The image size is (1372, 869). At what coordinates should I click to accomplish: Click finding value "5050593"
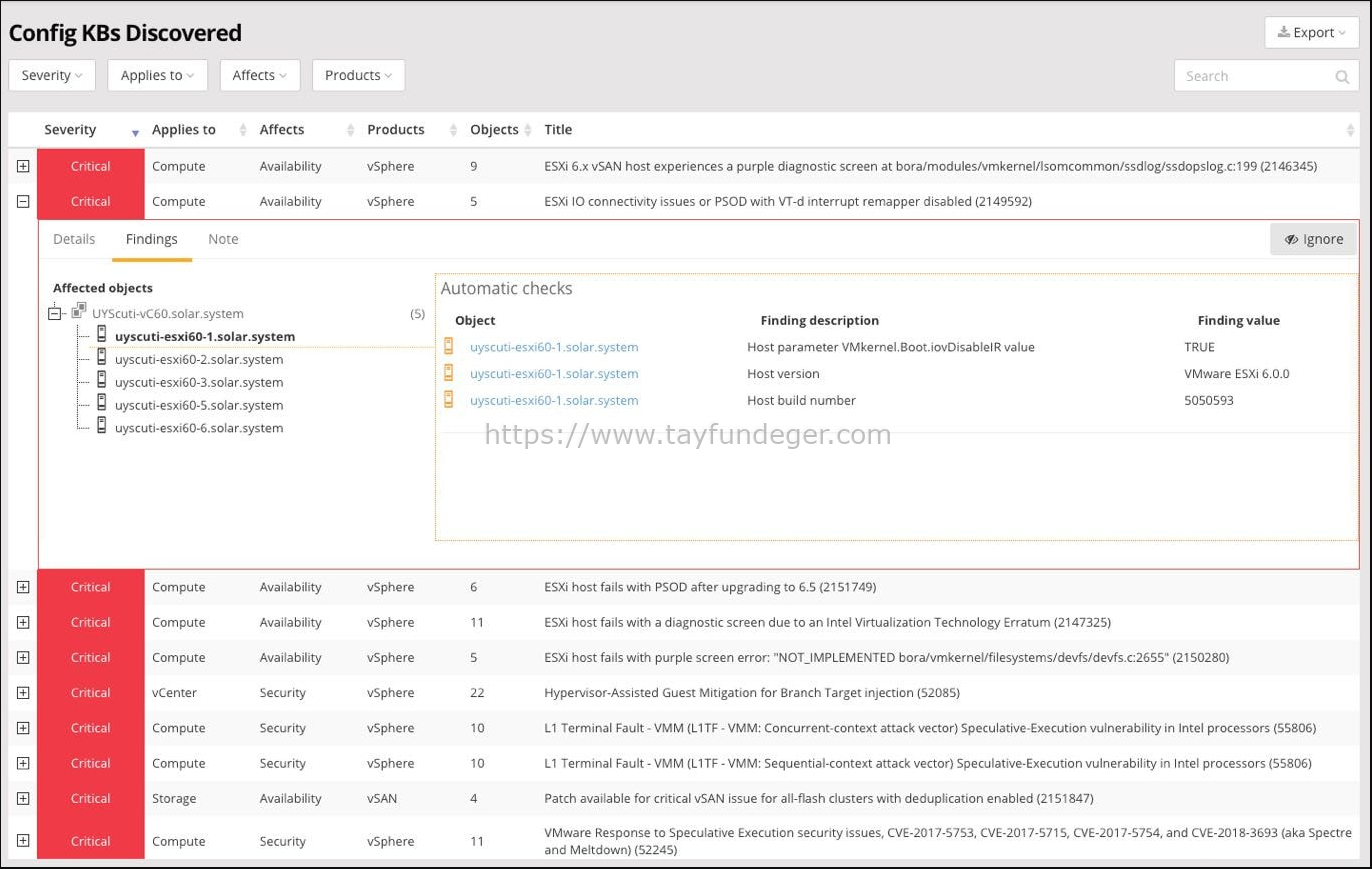point(1209,400)
